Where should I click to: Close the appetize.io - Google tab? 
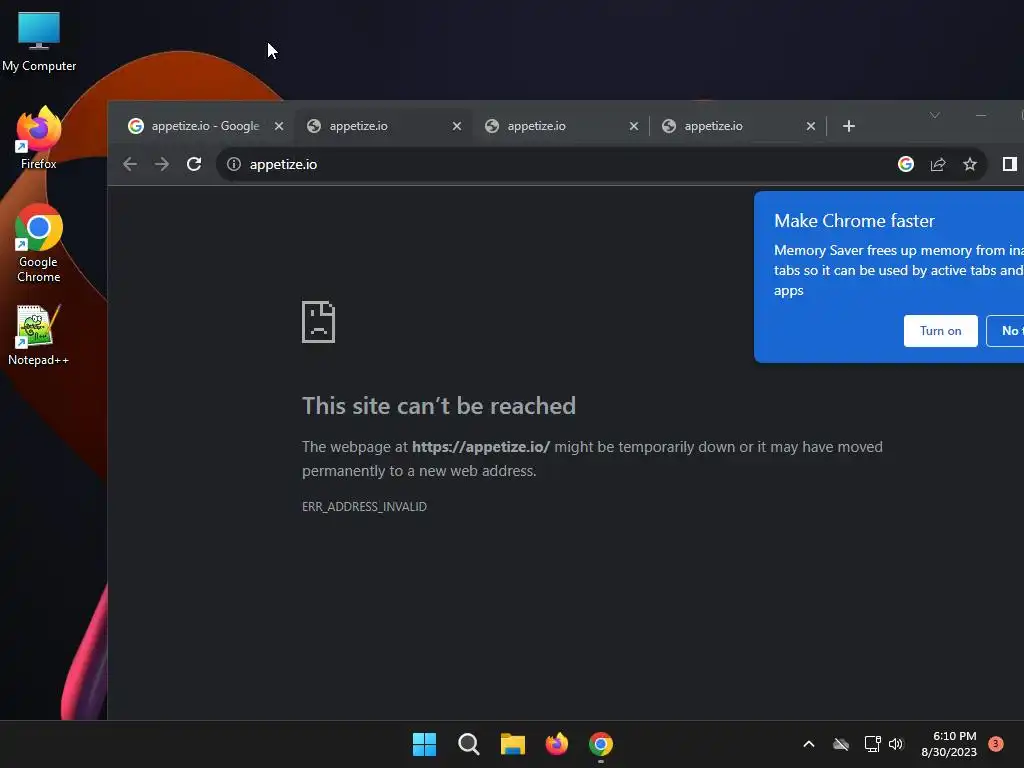279,126
